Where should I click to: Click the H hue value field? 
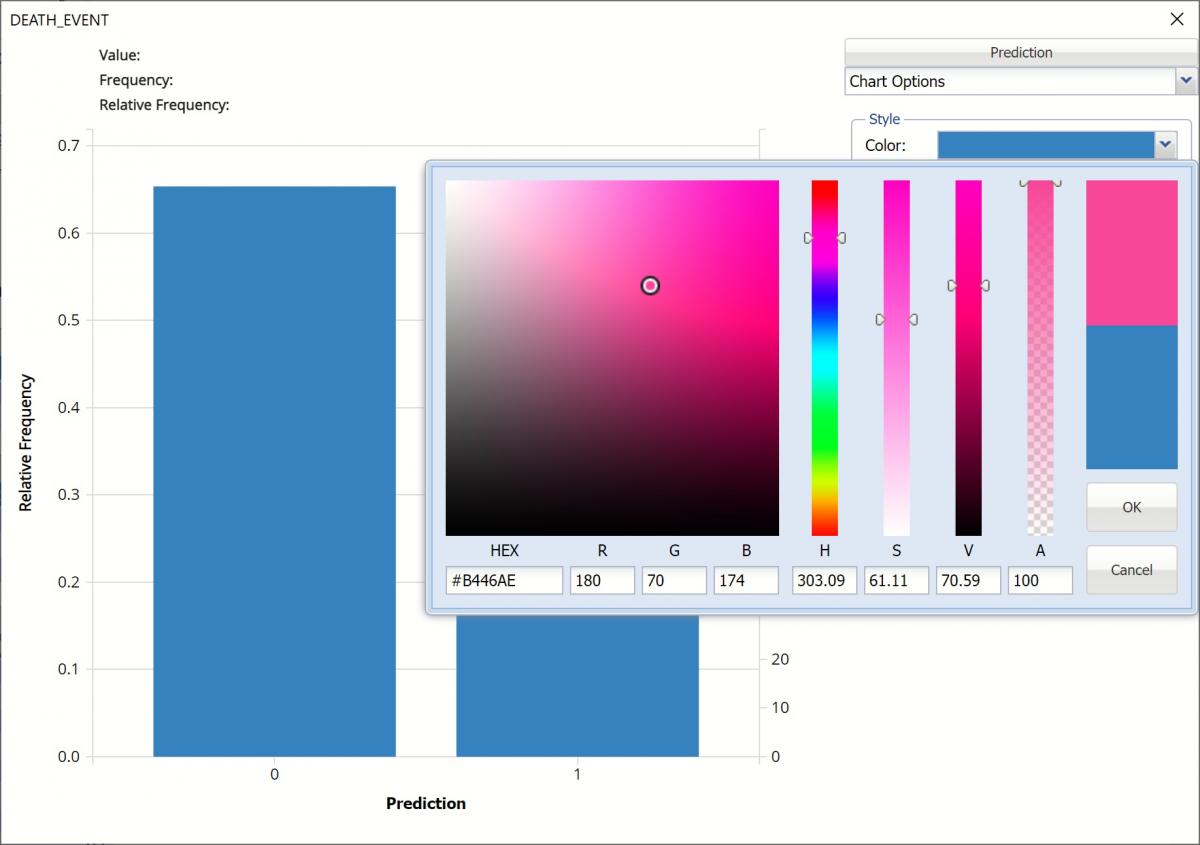[824, 580]
